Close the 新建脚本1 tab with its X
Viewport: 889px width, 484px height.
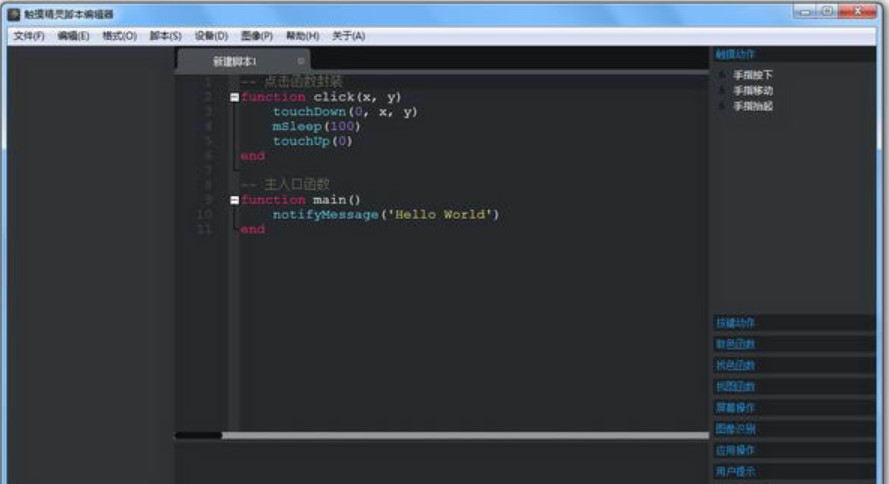[x=300, y=61]
